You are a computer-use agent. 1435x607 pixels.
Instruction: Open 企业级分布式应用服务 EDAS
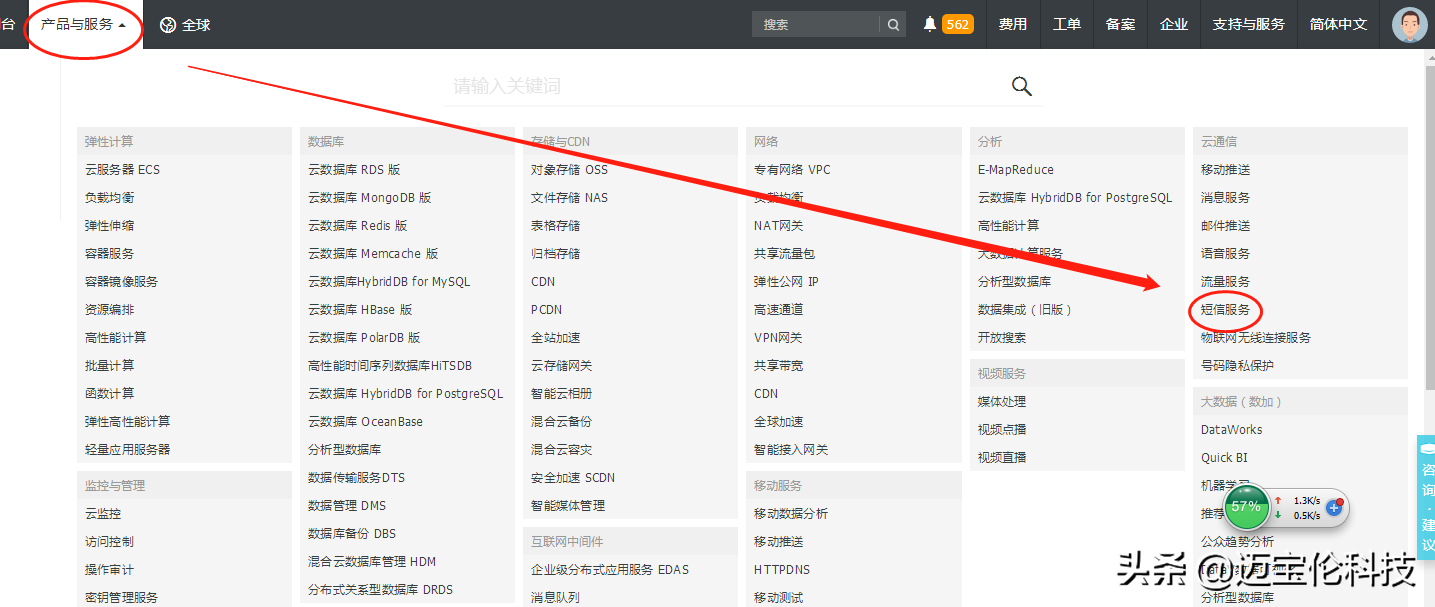610,570
